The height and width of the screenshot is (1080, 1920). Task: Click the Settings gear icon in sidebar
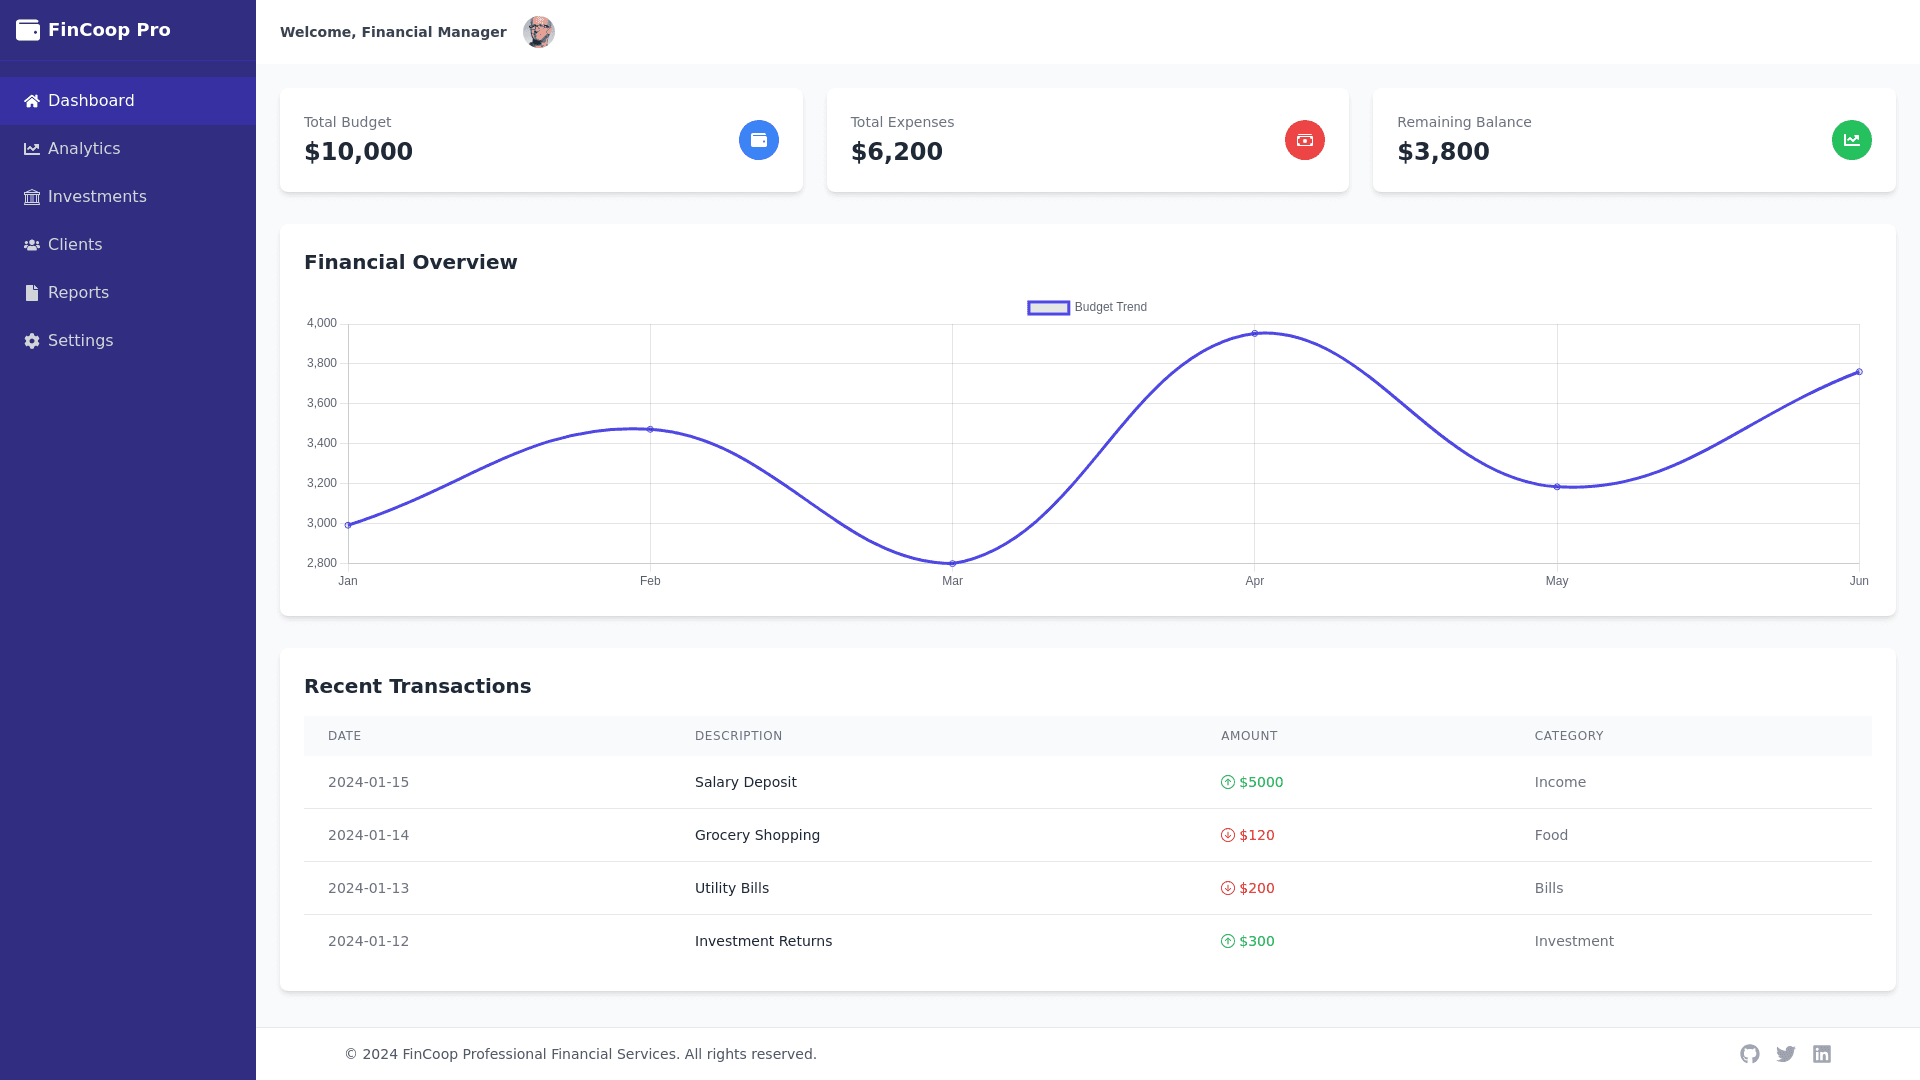[32, 341]
